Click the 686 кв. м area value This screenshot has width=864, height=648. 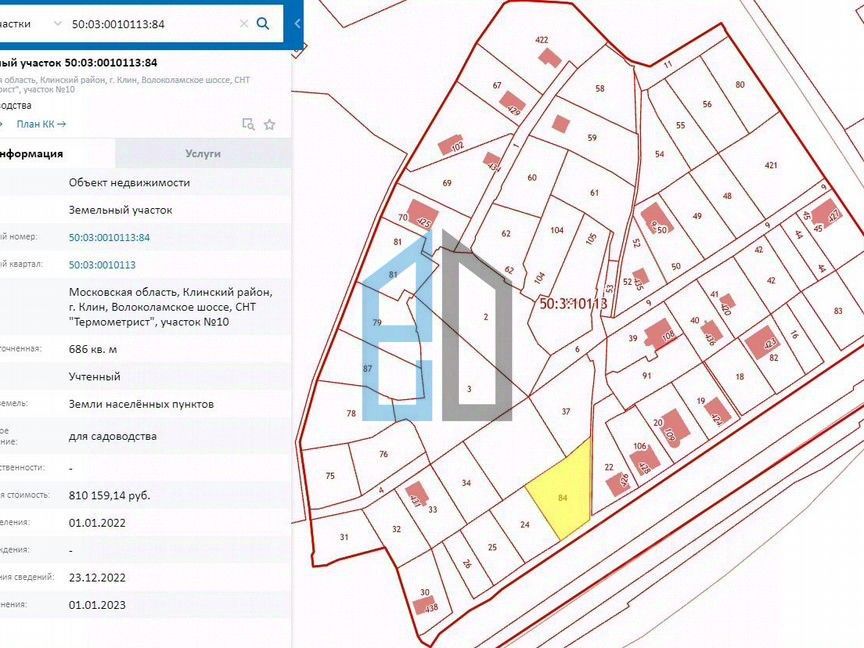click(x=93, y=349)
